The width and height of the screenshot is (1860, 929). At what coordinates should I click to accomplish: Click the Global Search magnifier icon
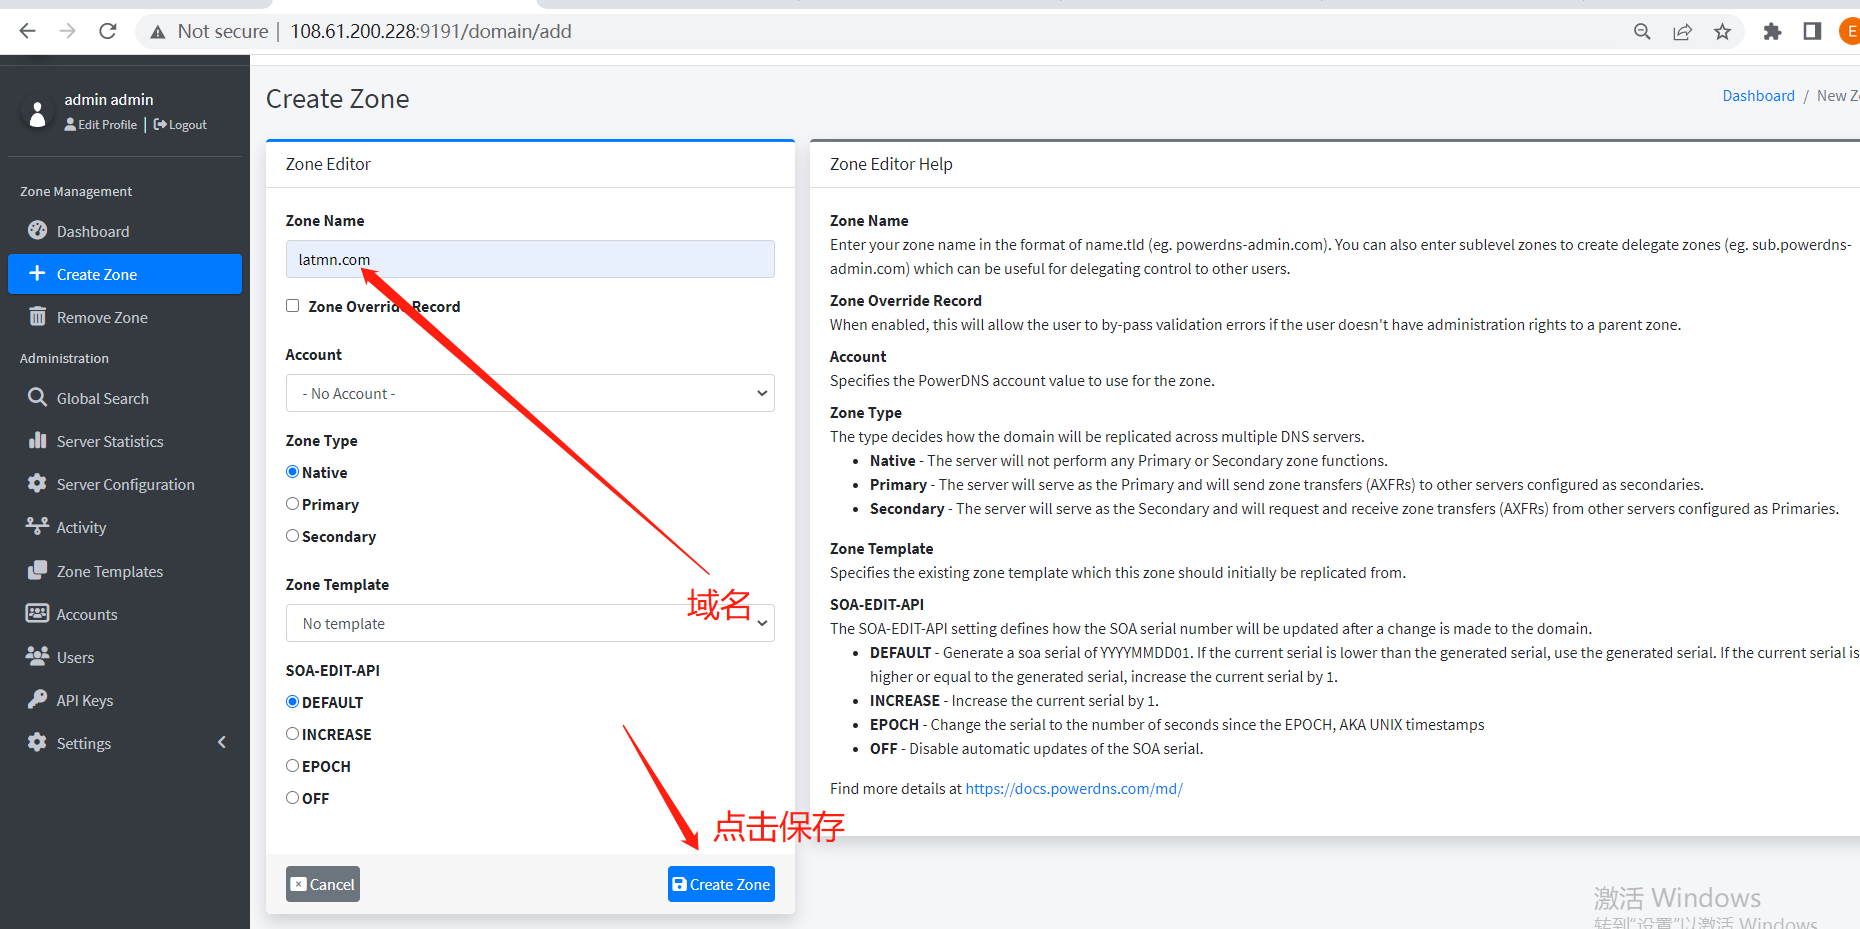coord(37,398)
